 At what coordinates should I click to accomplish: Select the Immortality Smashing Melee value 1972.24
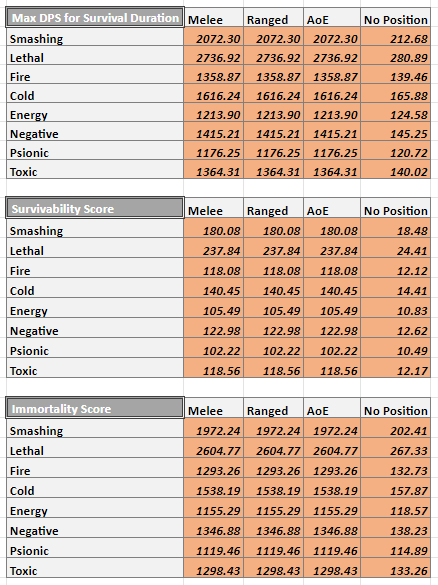point(213,430)
